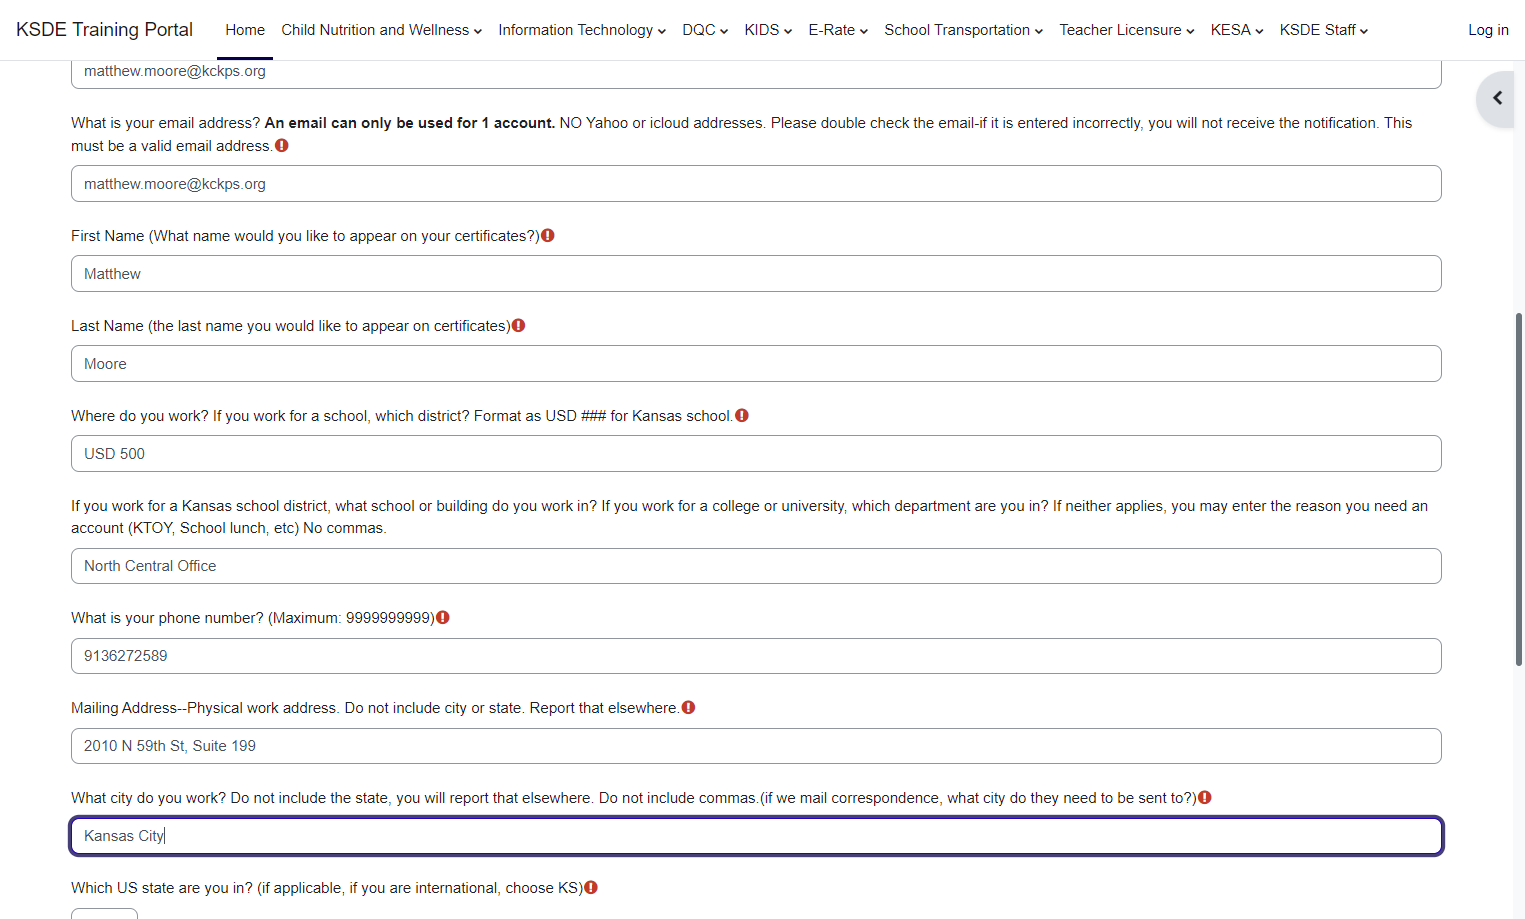
Task: Click required icon beside US state question
Action: click(591, 888)
